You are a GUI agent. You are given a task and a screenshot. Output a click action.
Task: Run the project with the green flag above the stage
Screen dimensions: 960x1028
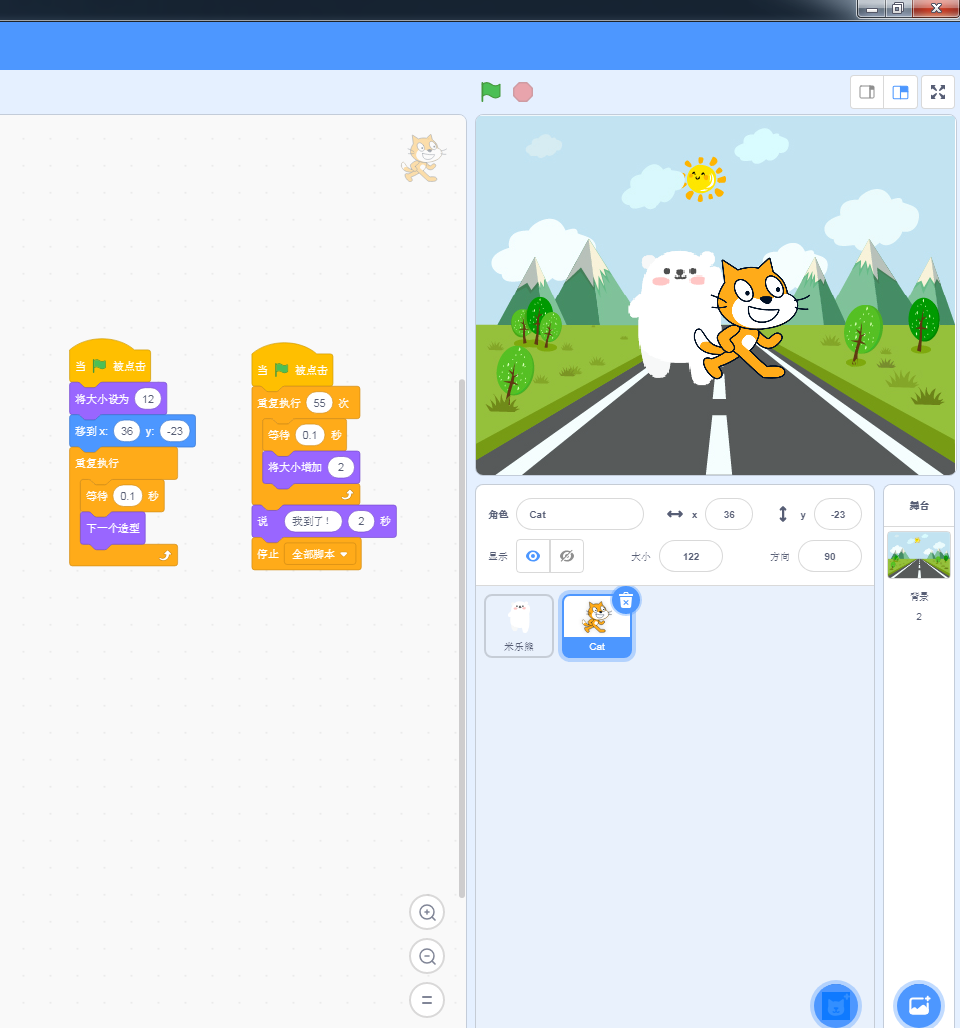(490, 92)
